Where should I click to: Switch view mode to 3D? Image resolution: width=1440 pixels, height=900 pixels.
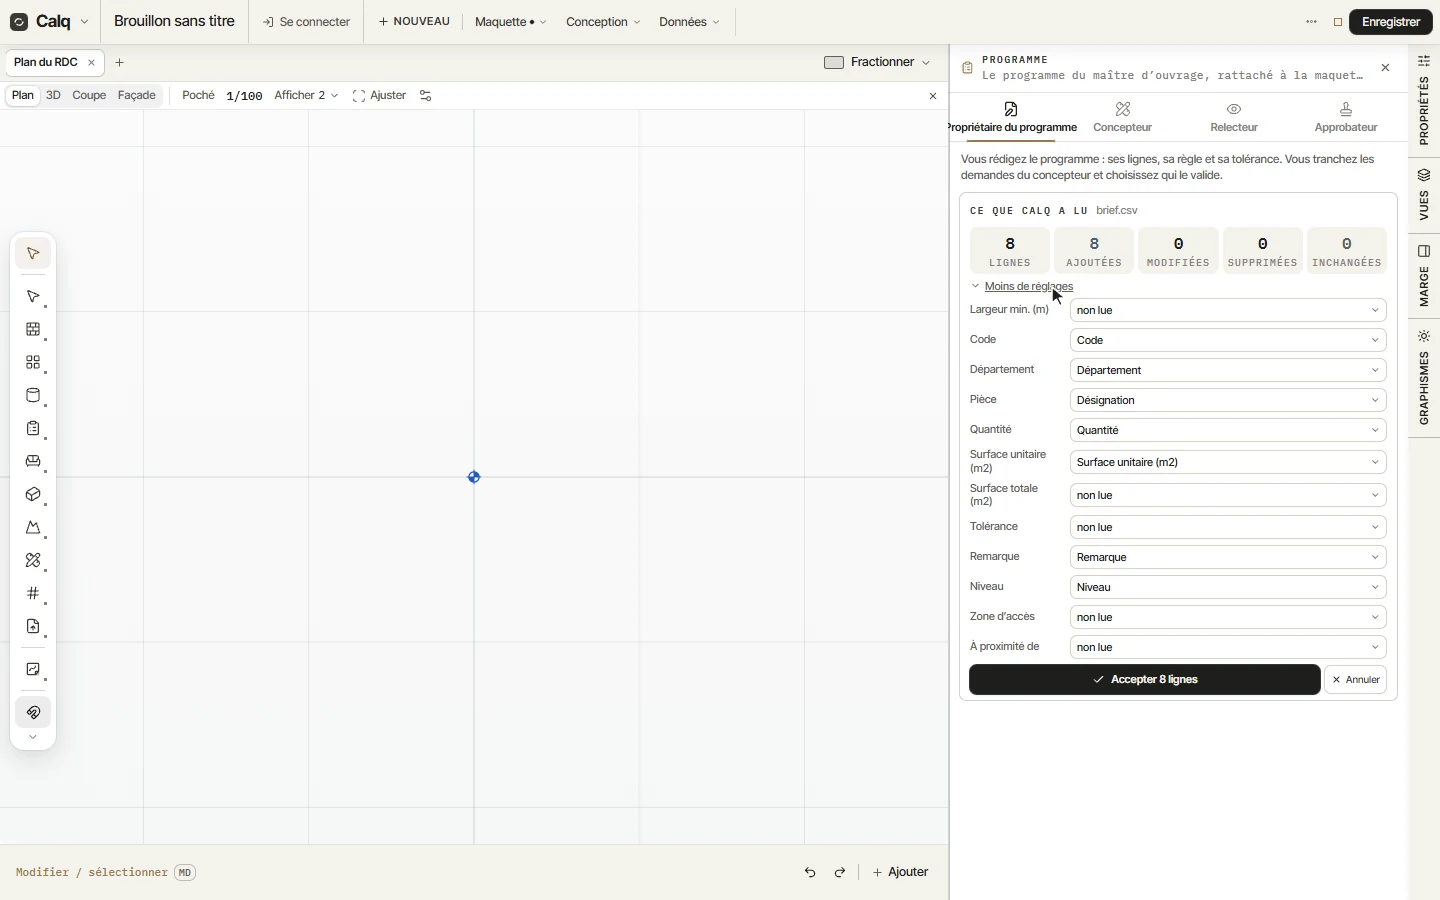coord(53,96)
